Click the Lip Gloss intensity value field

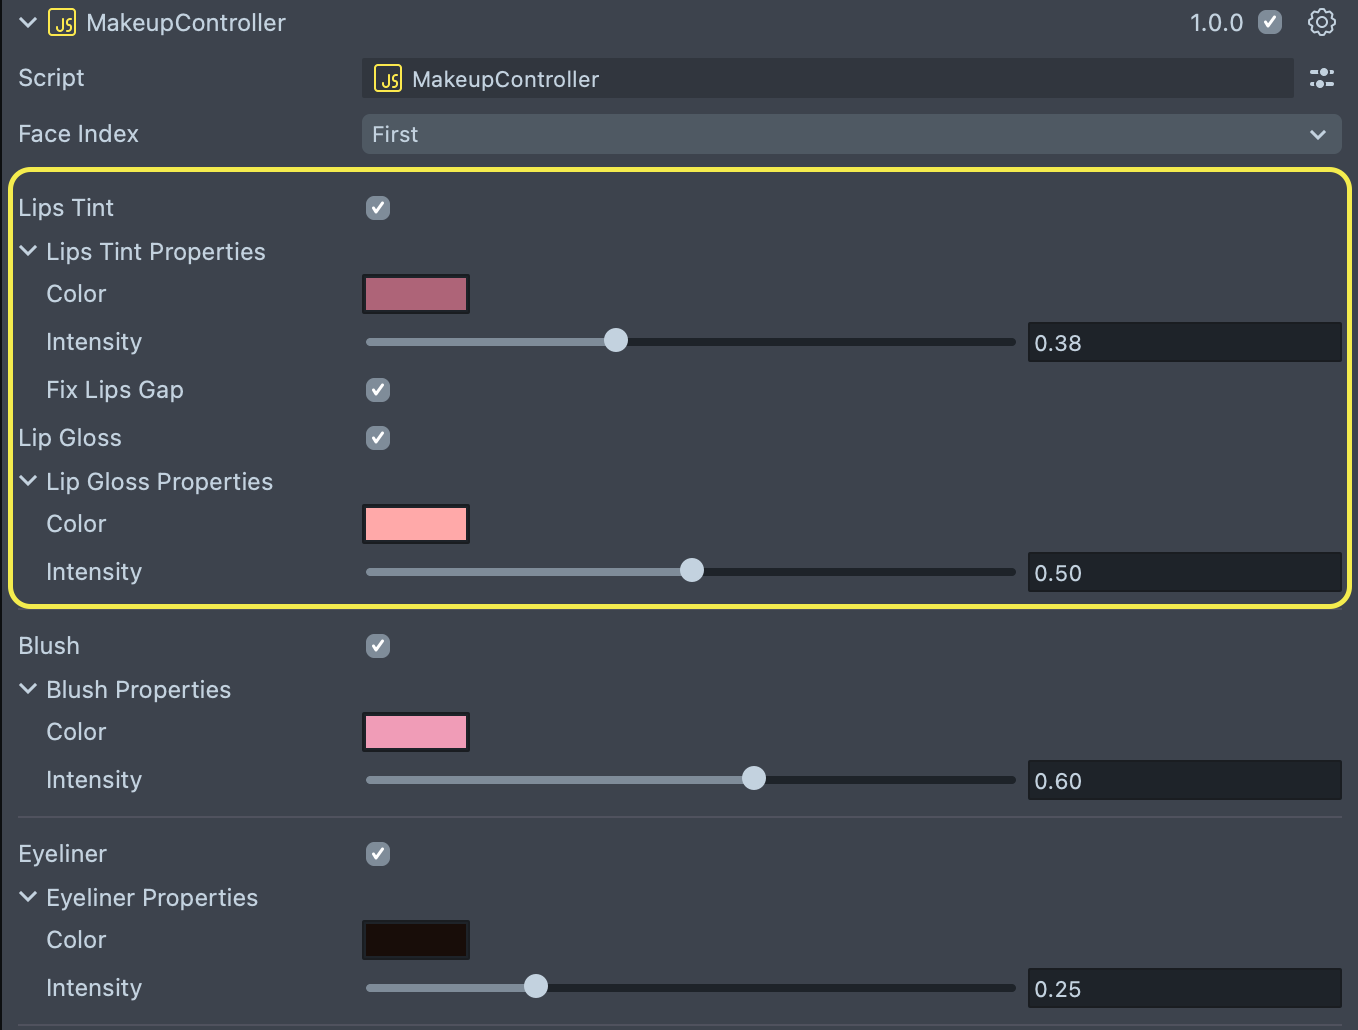point(1184,573)
